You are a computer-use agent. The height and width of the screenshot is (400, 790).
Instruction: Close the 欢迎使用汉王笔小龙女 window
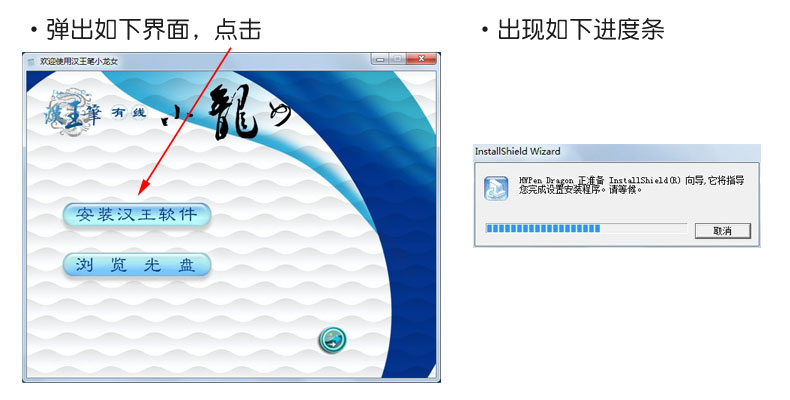(421, 59)
